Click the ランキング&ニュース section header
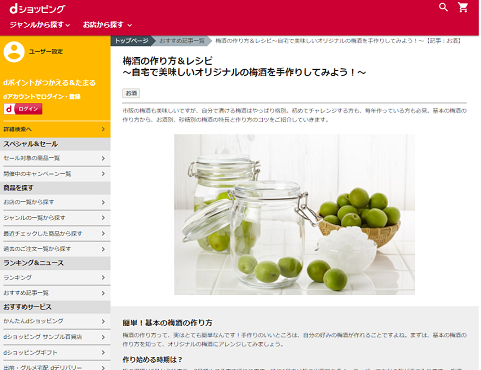 (x=55, y=263)
